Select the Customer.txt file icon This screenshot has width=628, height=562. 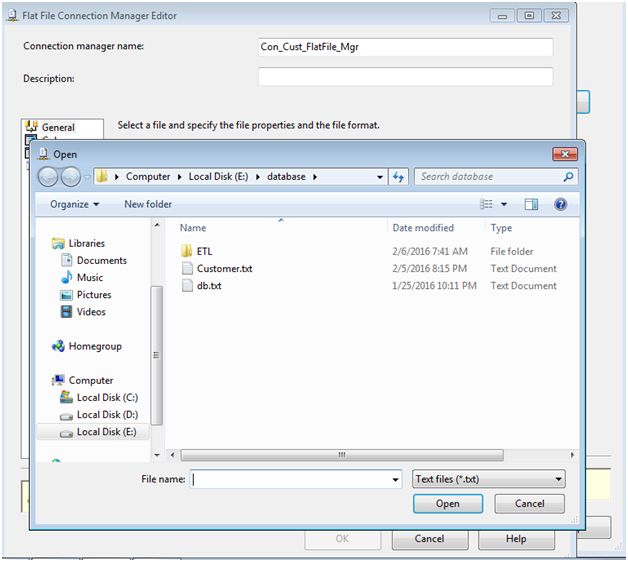click(187, 268)
